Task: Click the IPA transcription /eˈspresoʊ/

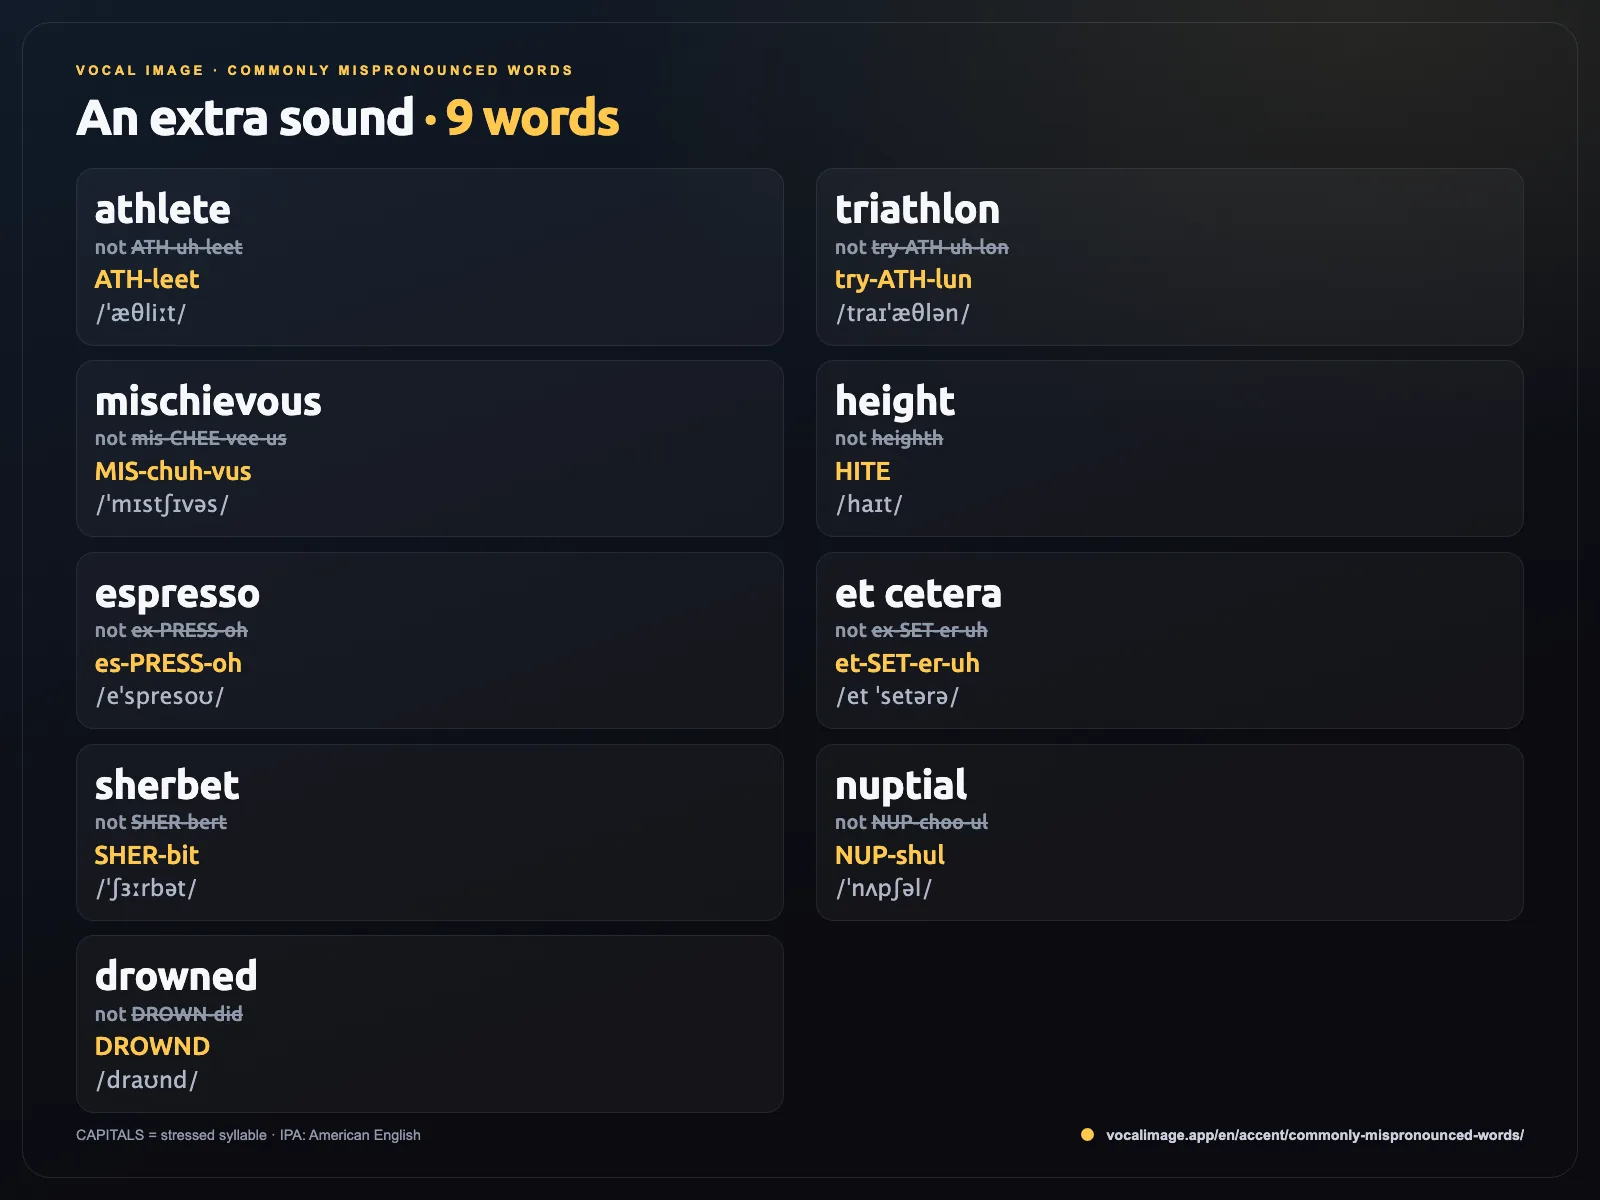Action: (x=160, y=696)
